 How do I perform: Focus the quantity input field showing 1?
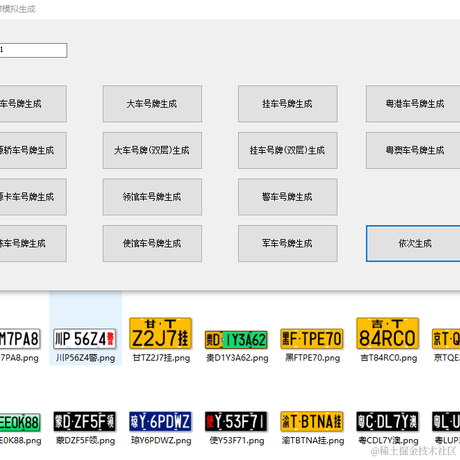(x=33, y=50)
